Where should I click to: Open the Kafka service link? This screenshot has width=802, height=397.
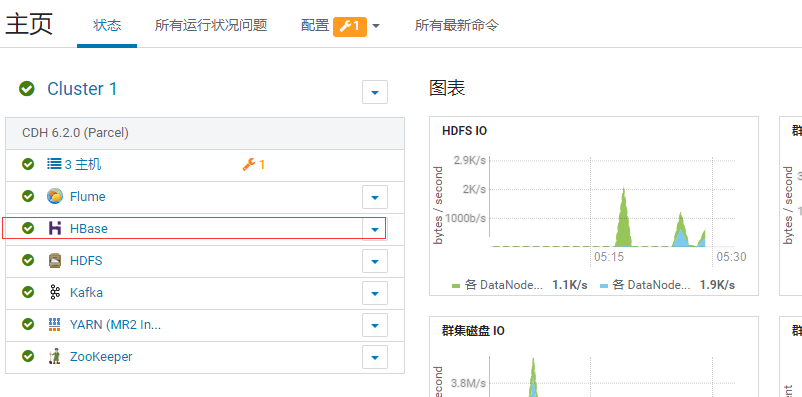[86, 293]
